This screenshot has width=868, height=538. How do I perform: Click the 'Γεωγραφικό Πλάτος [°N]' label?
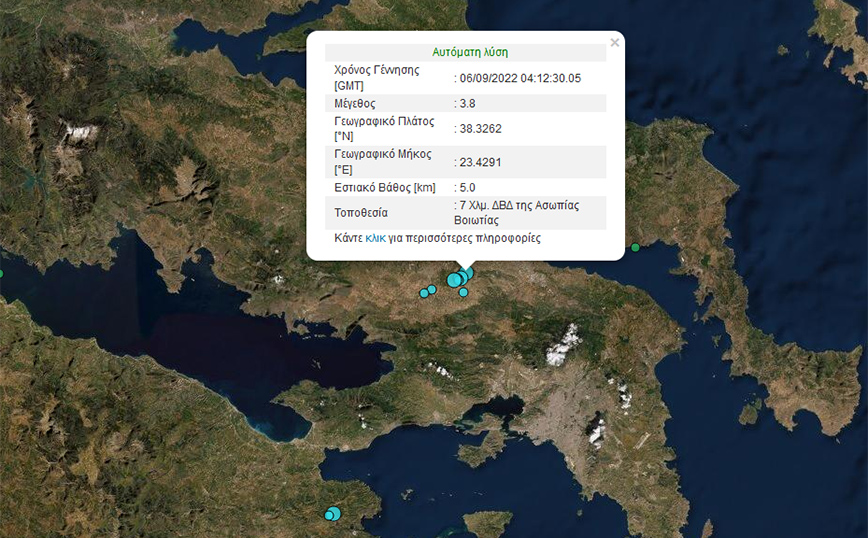tap(384, 128)
